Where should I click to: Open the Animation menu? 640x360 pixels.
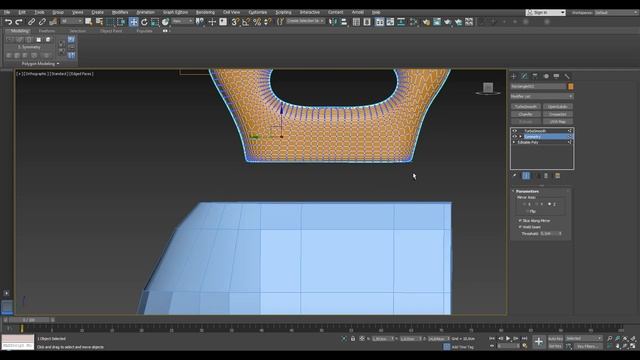click(x=145, y=12)
